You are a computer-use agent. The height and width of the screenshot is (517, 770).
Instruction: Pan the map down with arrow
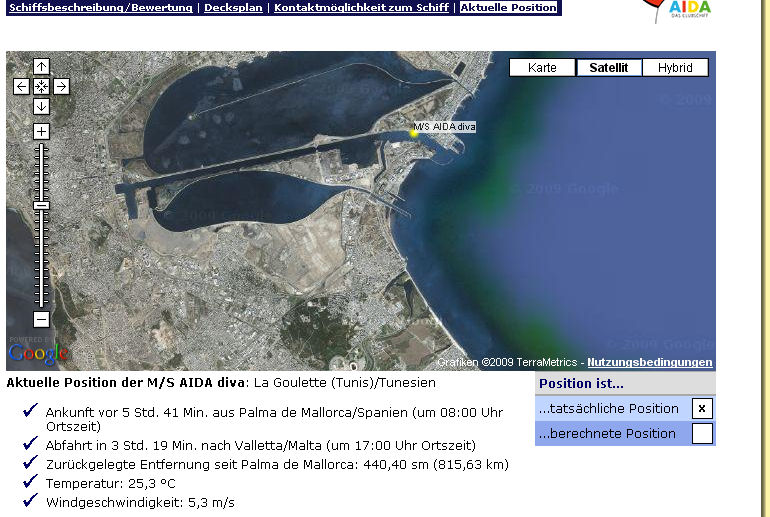[41, 106]
